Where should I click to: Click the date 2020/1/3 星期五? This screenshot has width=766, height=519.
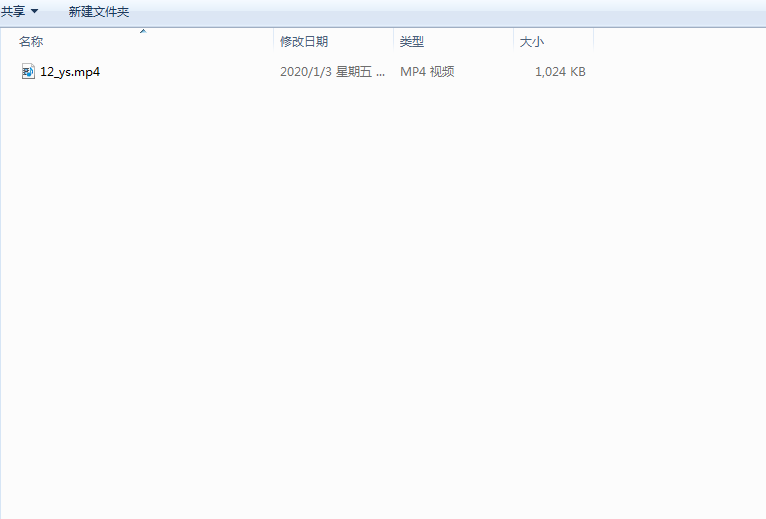coord(332,72)
